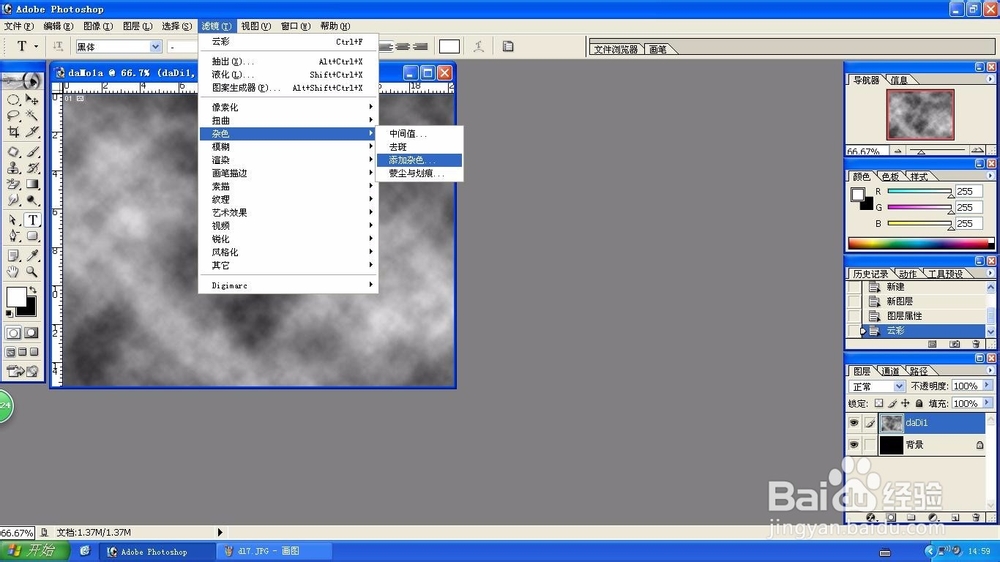Open the fill 填充 slider arrow
Viewport: 1000px width, 562px height.
[987, 403]
